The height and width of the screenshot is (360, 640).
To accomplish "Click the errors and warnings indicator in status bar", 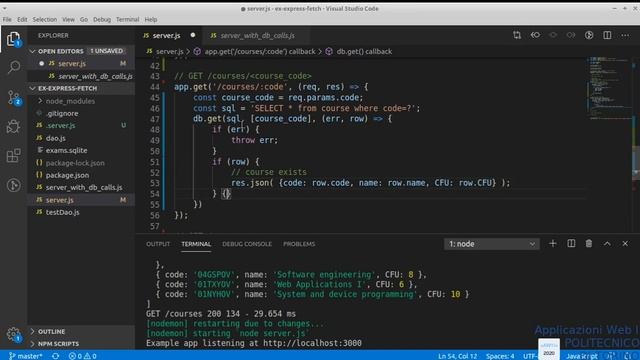I will pyautogui.click(x=83, y=356).
